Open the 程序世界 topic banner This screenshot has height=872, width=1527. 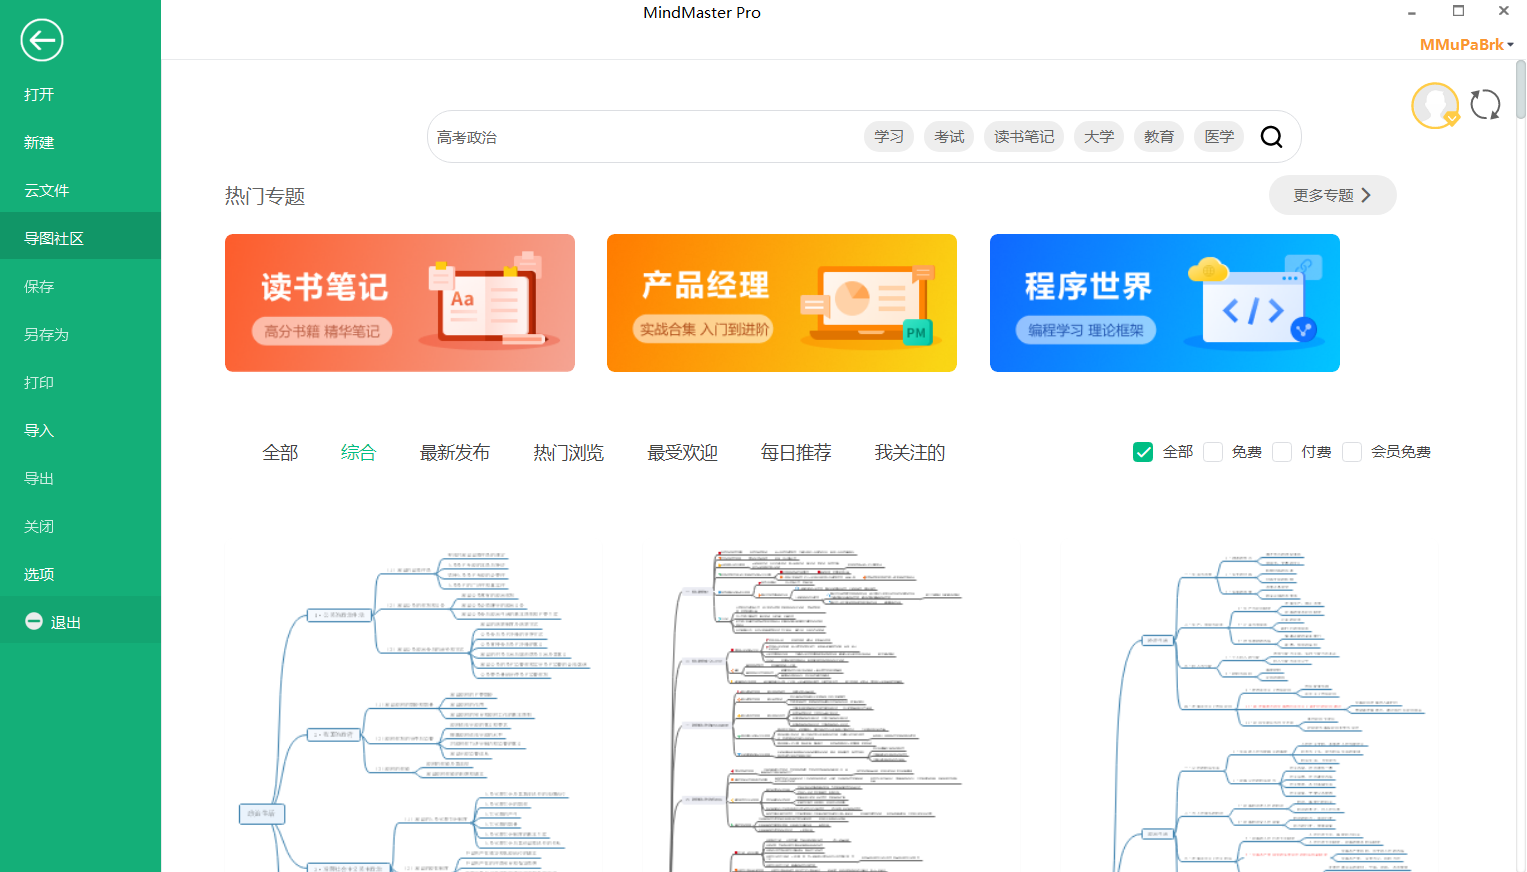pos(1165,303)
